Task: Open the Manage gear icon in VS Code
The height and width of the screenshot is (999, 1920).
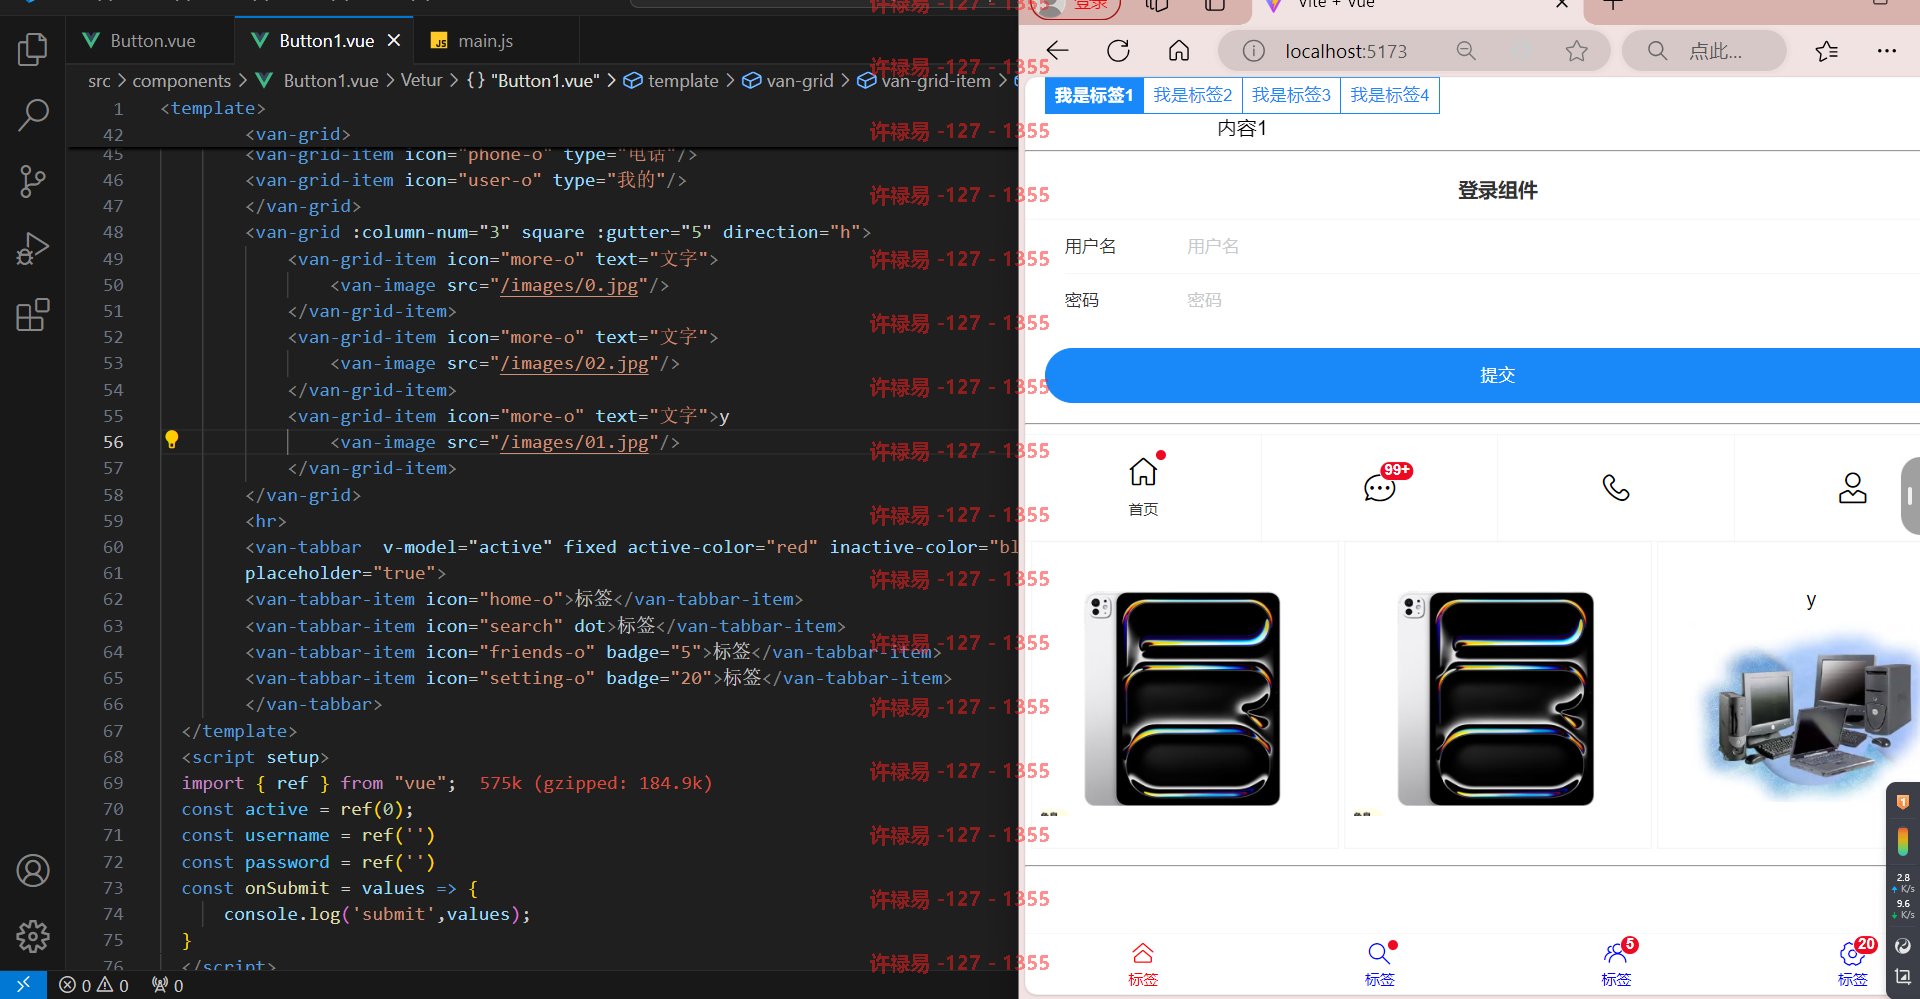Action: (x=33, y=936)
